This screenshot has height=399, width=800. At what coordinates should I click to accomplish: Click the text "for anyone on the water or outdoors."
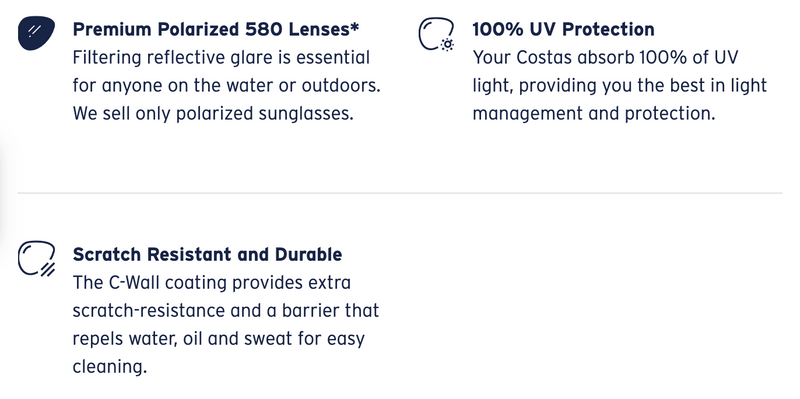pyautogui.click(x=227, y=85)
